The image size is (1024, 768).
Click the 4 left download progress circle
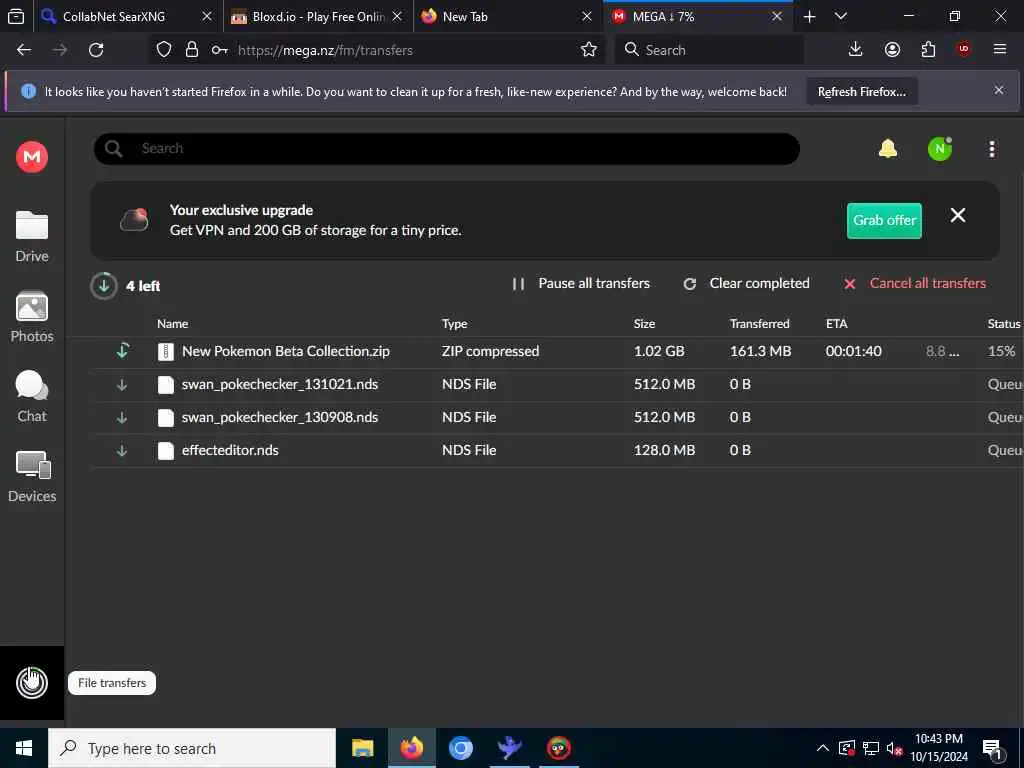click(x=103, y=286)
